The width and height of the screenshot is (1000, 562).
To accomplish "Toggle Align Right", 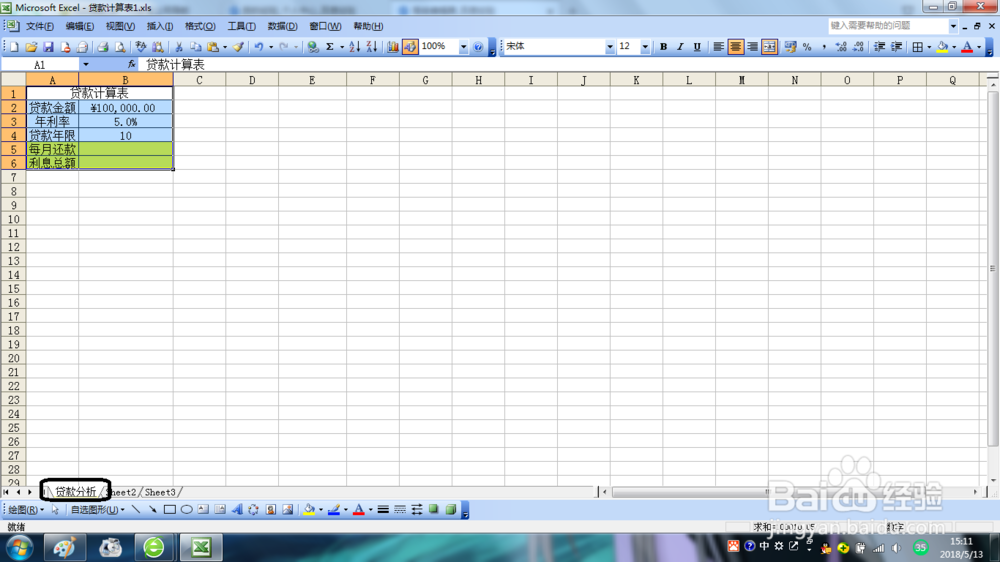I will point(753,47).
